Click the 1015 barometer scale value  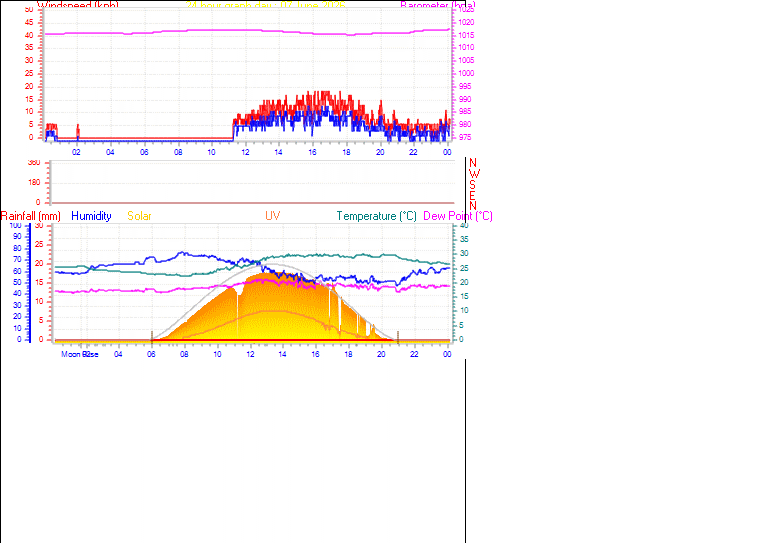coord(466,35)
